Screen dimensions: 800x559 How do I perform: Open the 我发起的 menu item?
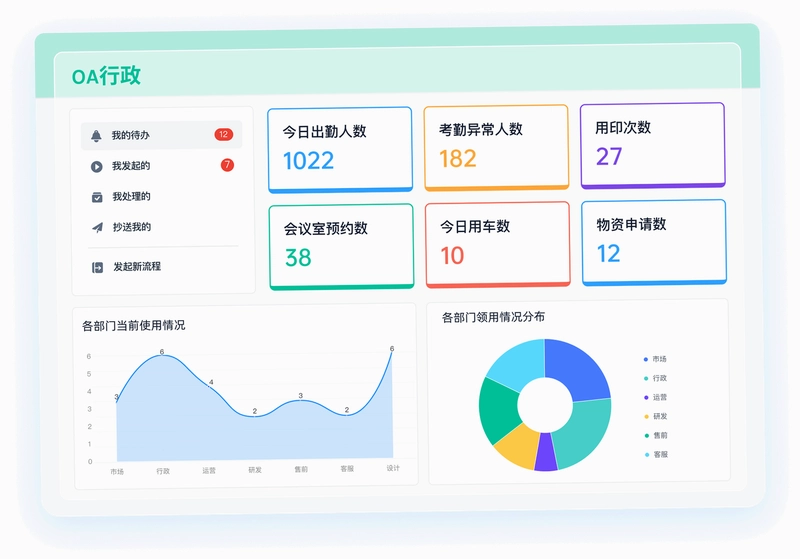161,166
